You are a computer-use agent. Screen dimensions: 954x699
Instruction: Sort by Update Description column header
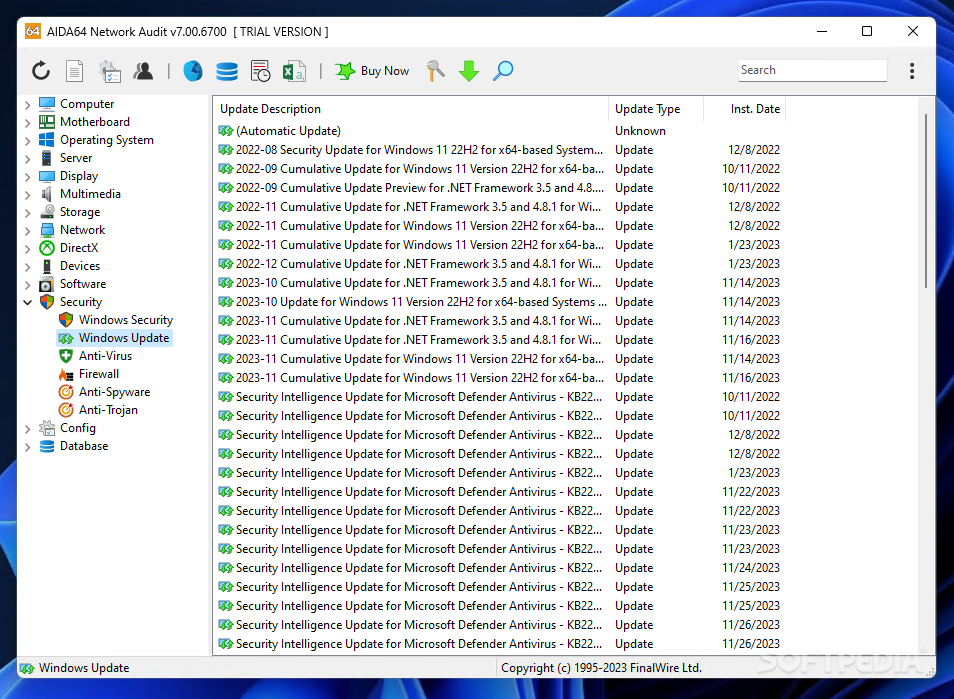pyautogui.click(x=411, y=109)
